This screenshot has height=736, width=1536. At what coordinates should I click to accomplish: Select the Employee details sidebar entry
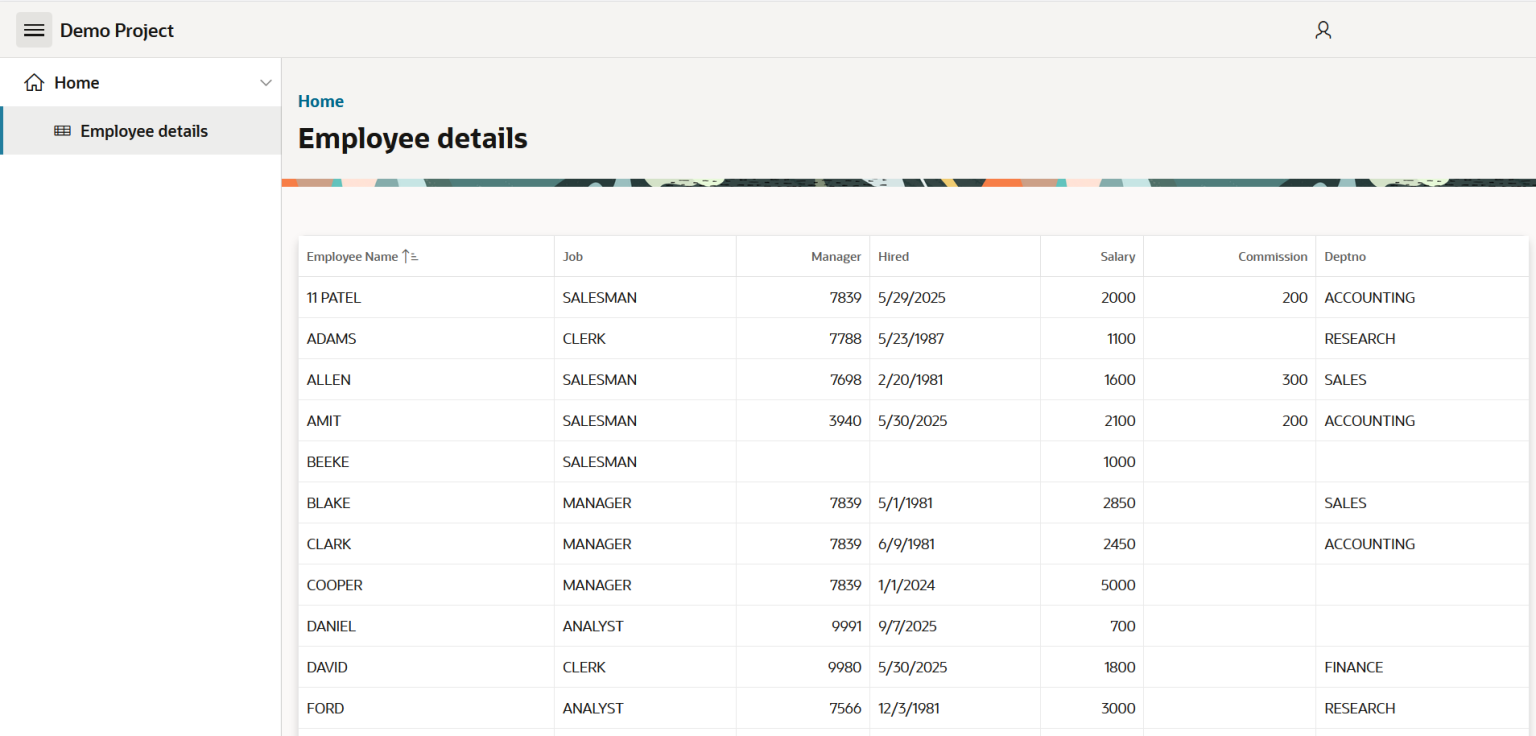(143, 131)
